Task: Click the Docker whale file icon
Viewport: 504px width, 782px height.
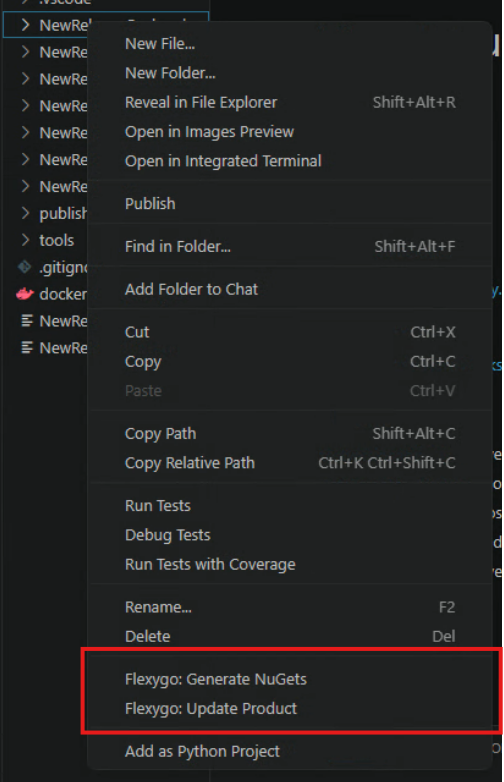Action: pyautogui.click(x=24, y=294)
